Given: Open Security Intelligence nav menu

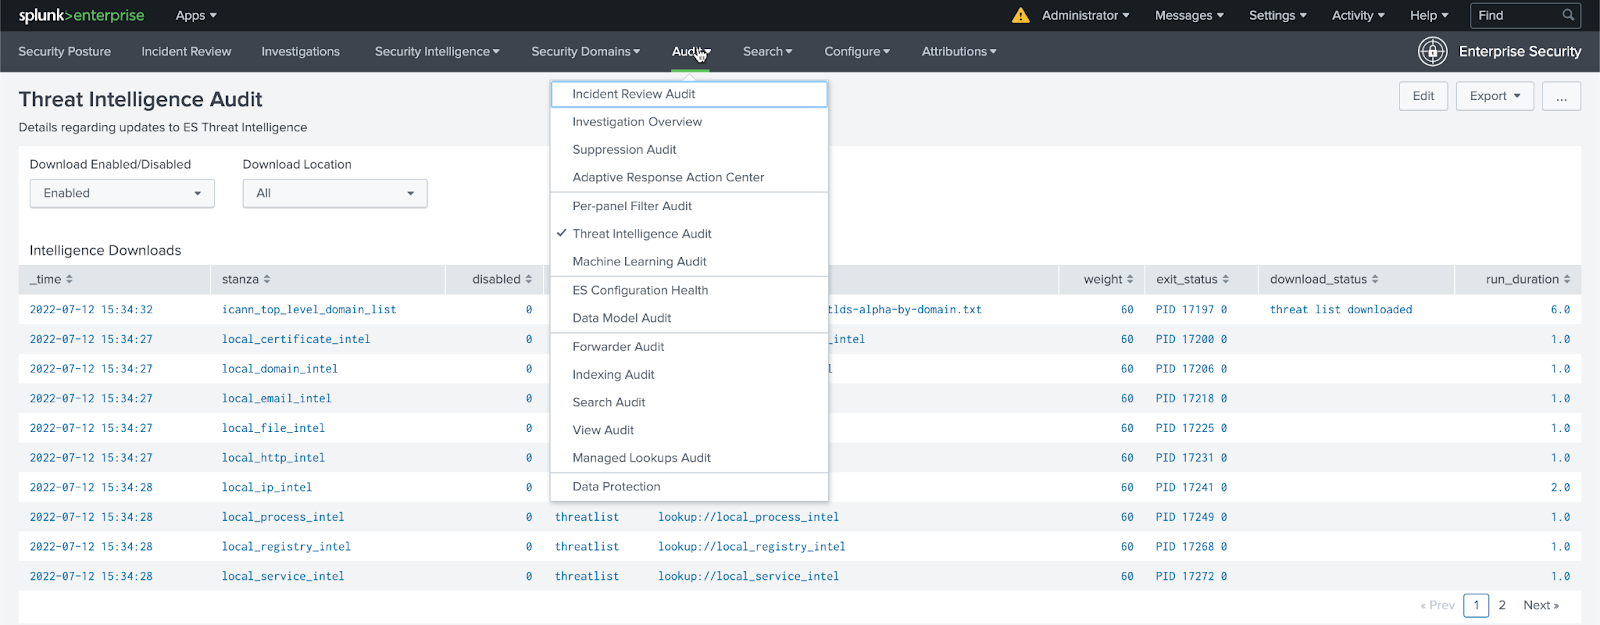Looking at the screenshot, I should click(437, 51).
